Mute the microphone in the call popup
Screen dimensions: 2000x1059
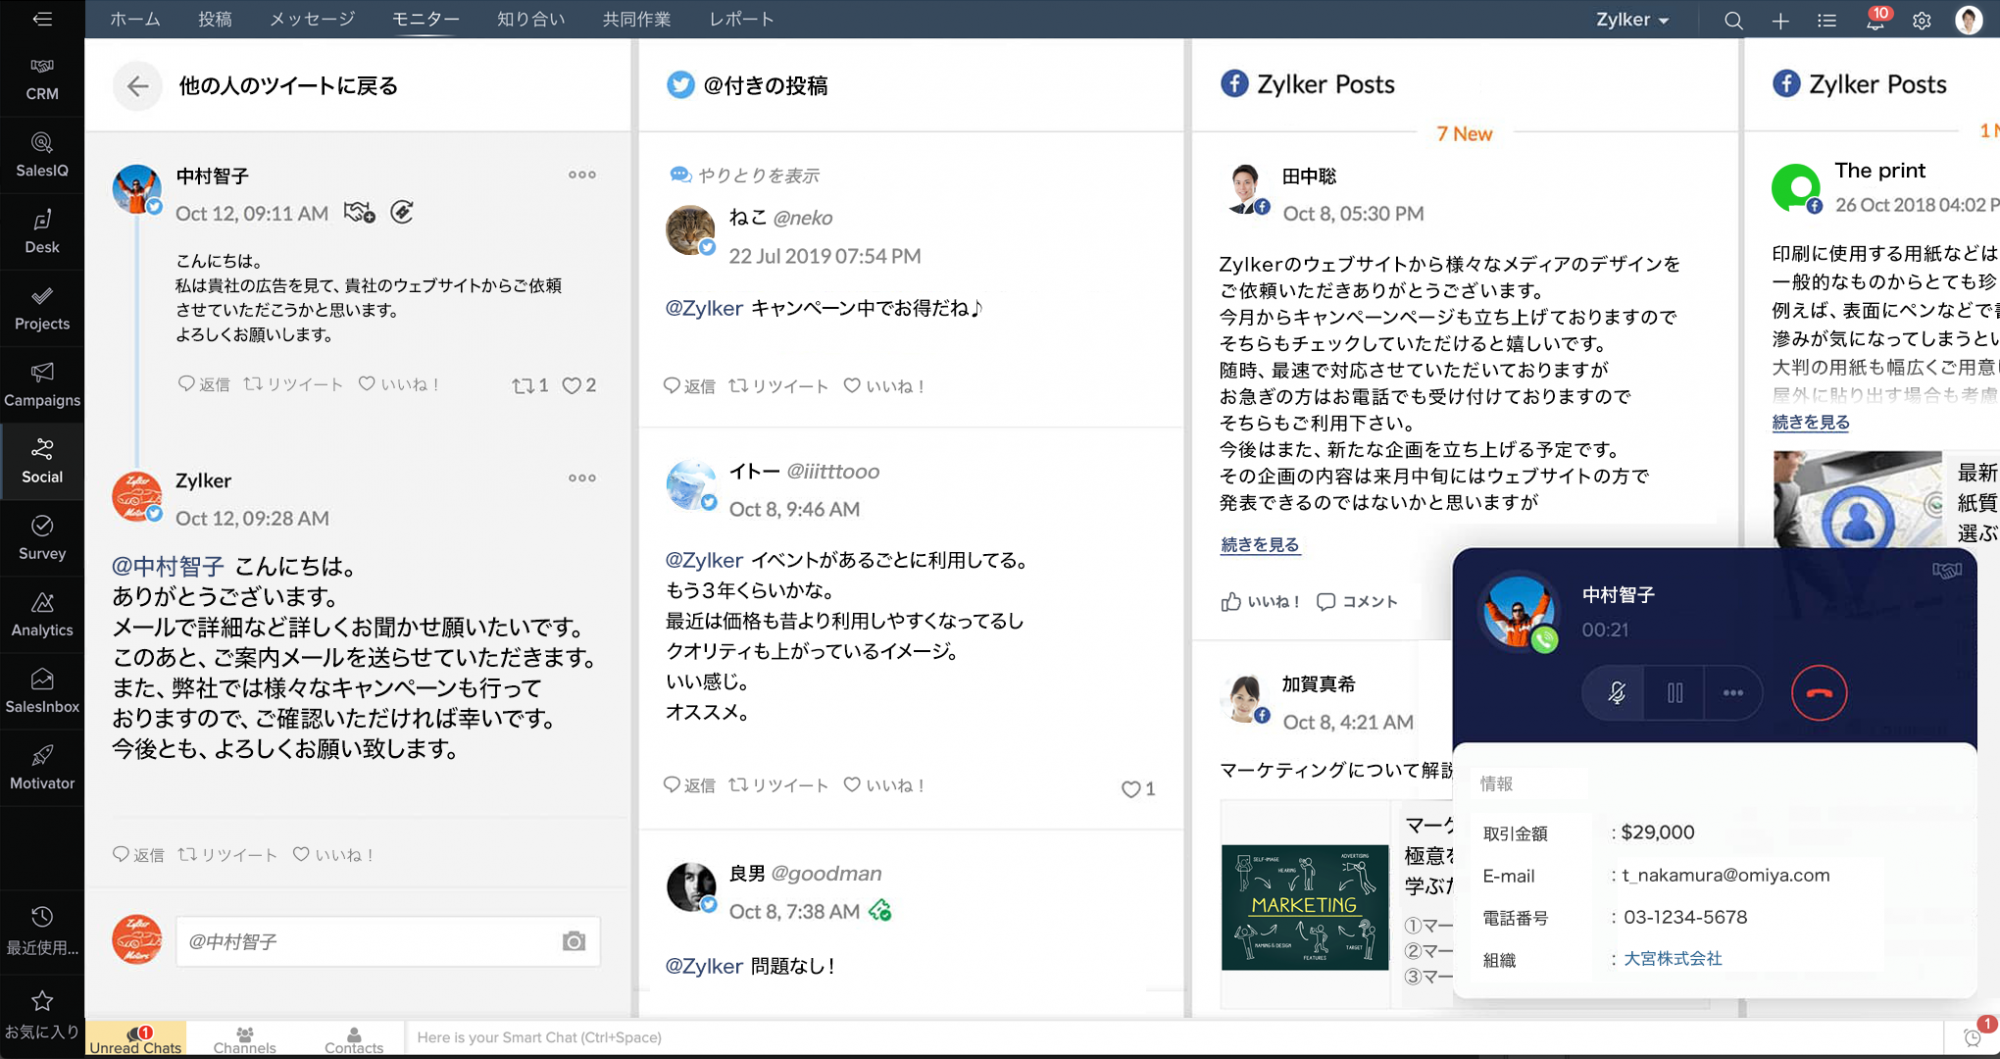1616,693
